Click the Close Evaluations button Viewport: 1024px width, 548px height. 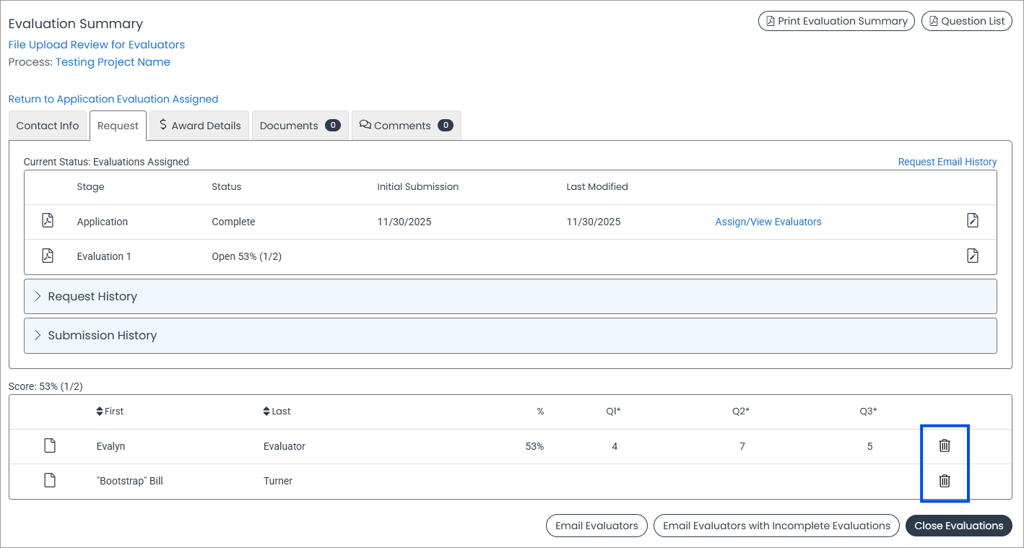coord(959,526)
